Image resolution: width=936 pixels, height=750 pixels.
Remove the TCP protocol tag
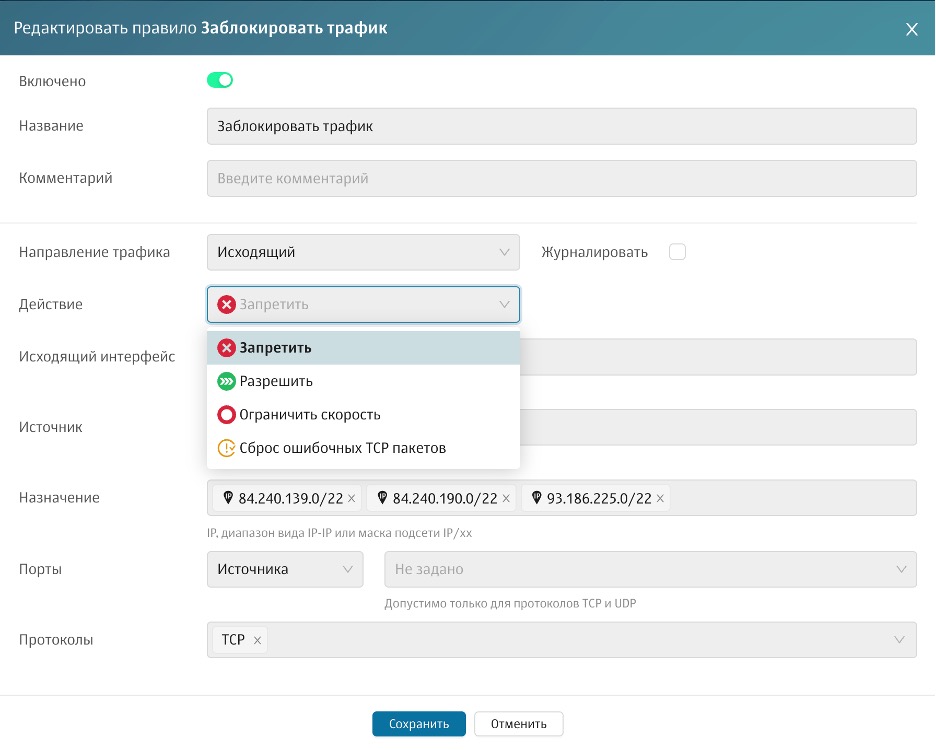[258, 640]
